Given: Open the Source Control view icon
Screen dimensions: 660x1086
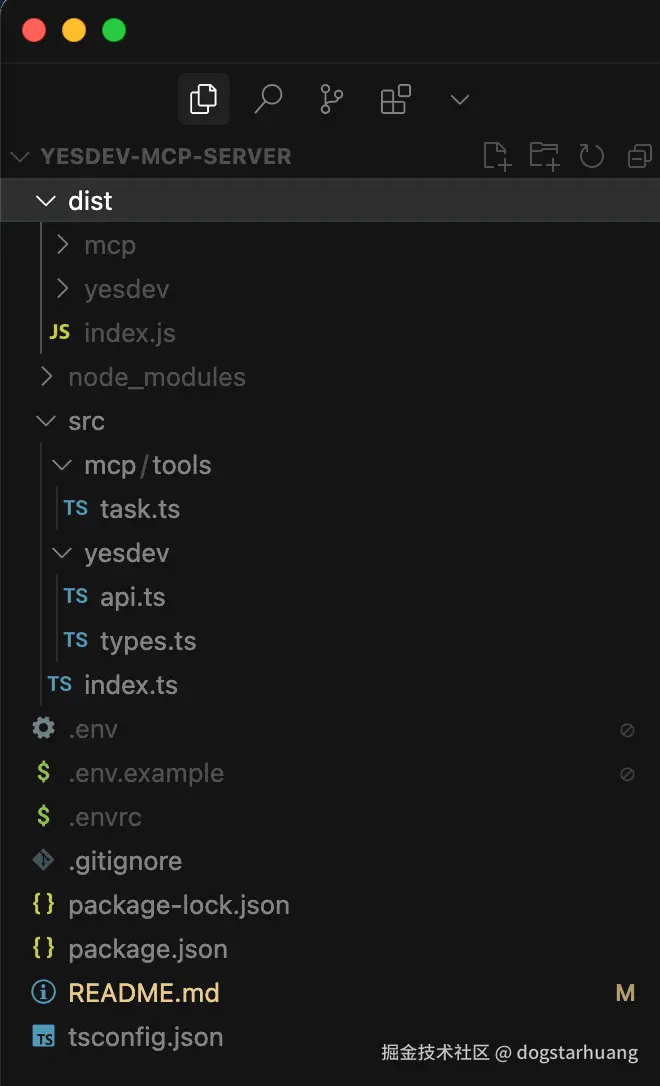Looking at the screenshot, I should point(331,99).
